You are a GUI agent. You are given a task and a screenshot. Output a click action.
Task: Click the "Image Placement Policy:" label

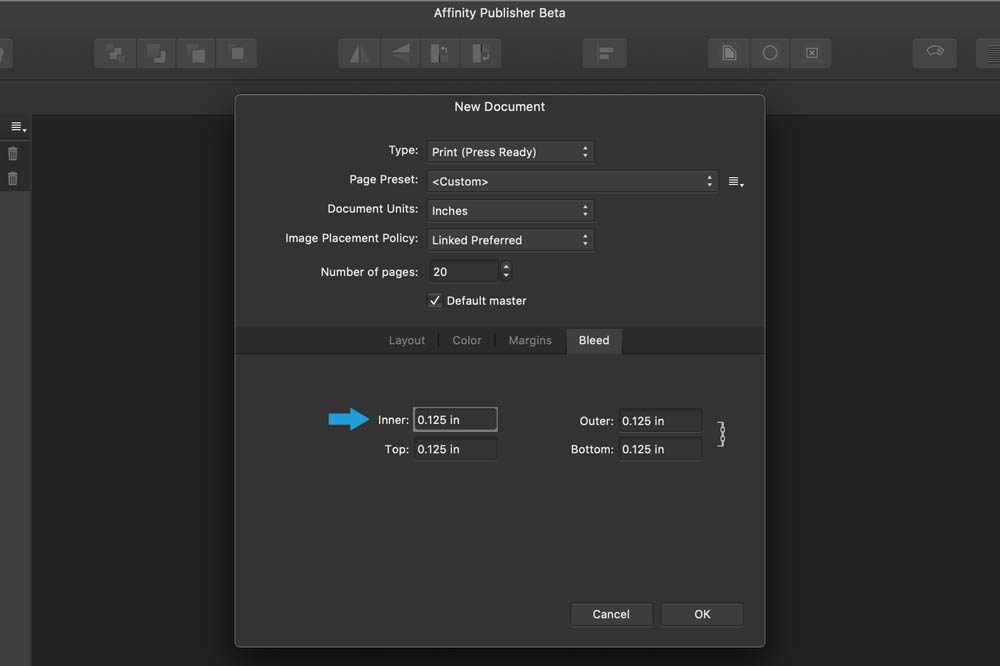[351, 238]
